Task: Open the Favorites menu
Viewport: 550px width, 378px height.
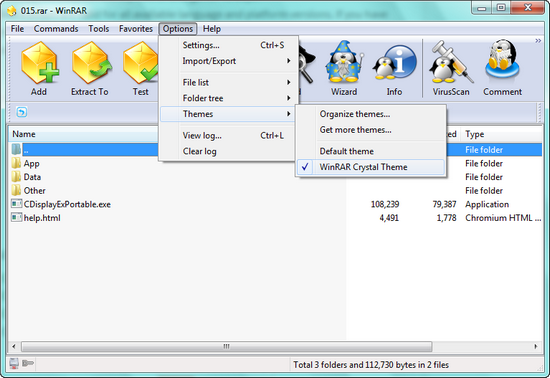Action: tap(136, 29)
